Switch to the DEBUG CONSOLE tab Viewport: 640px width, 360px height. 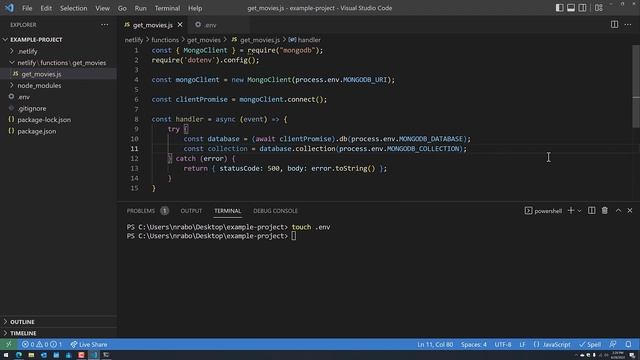pos(276,211)
